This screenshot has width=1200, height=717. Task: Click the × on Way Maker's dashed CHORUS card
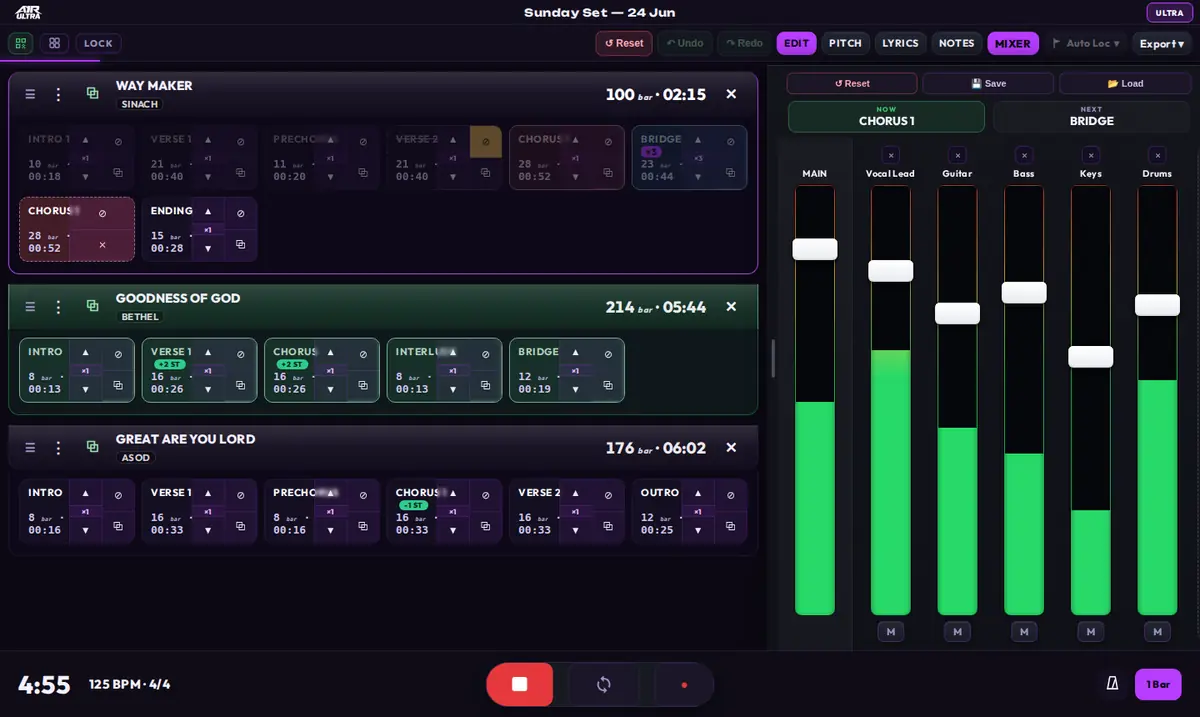pyautogui.click(x=102, y=245)
